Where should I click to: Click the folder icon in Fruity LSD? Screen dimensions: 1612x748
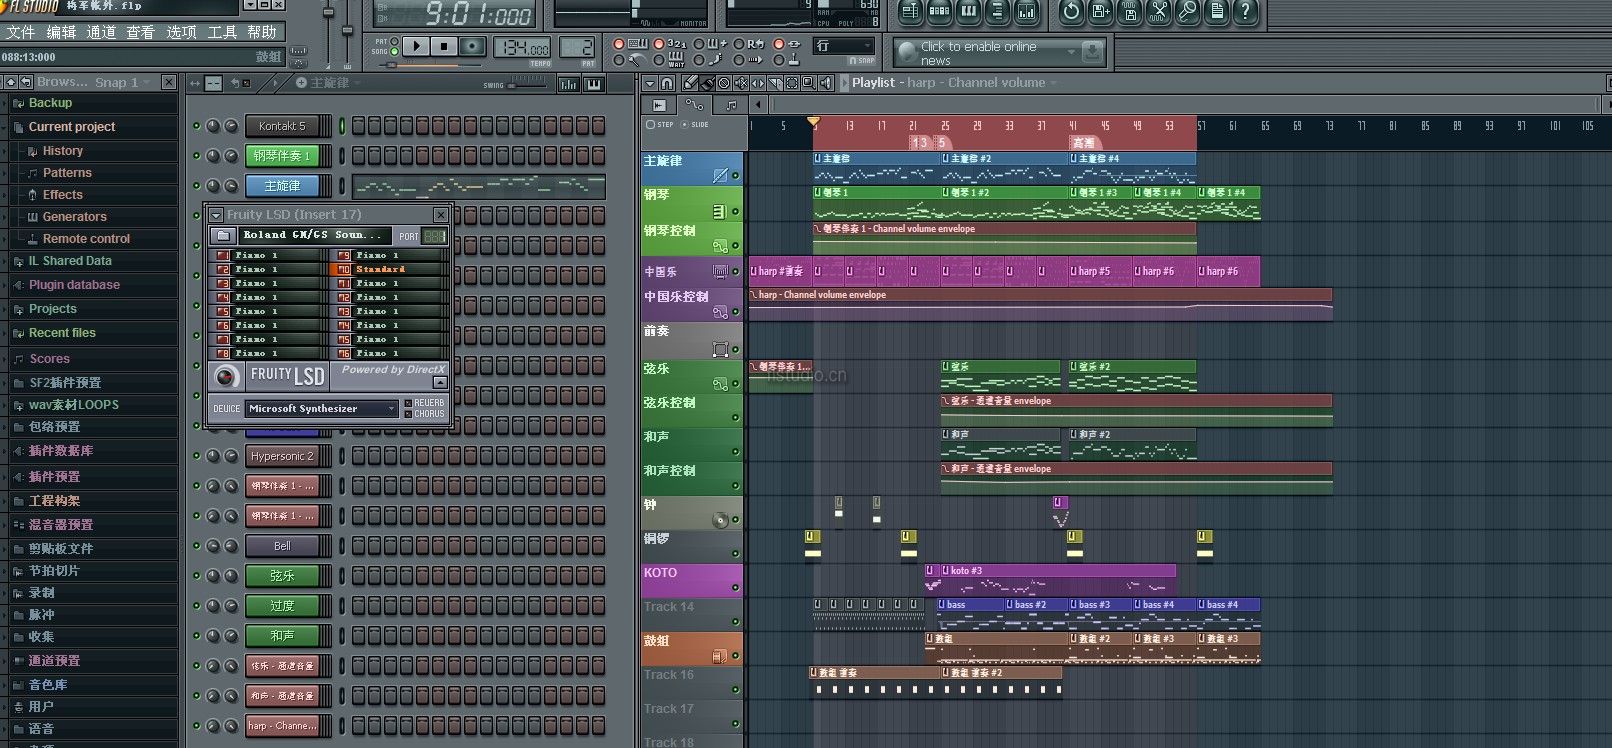223,235
